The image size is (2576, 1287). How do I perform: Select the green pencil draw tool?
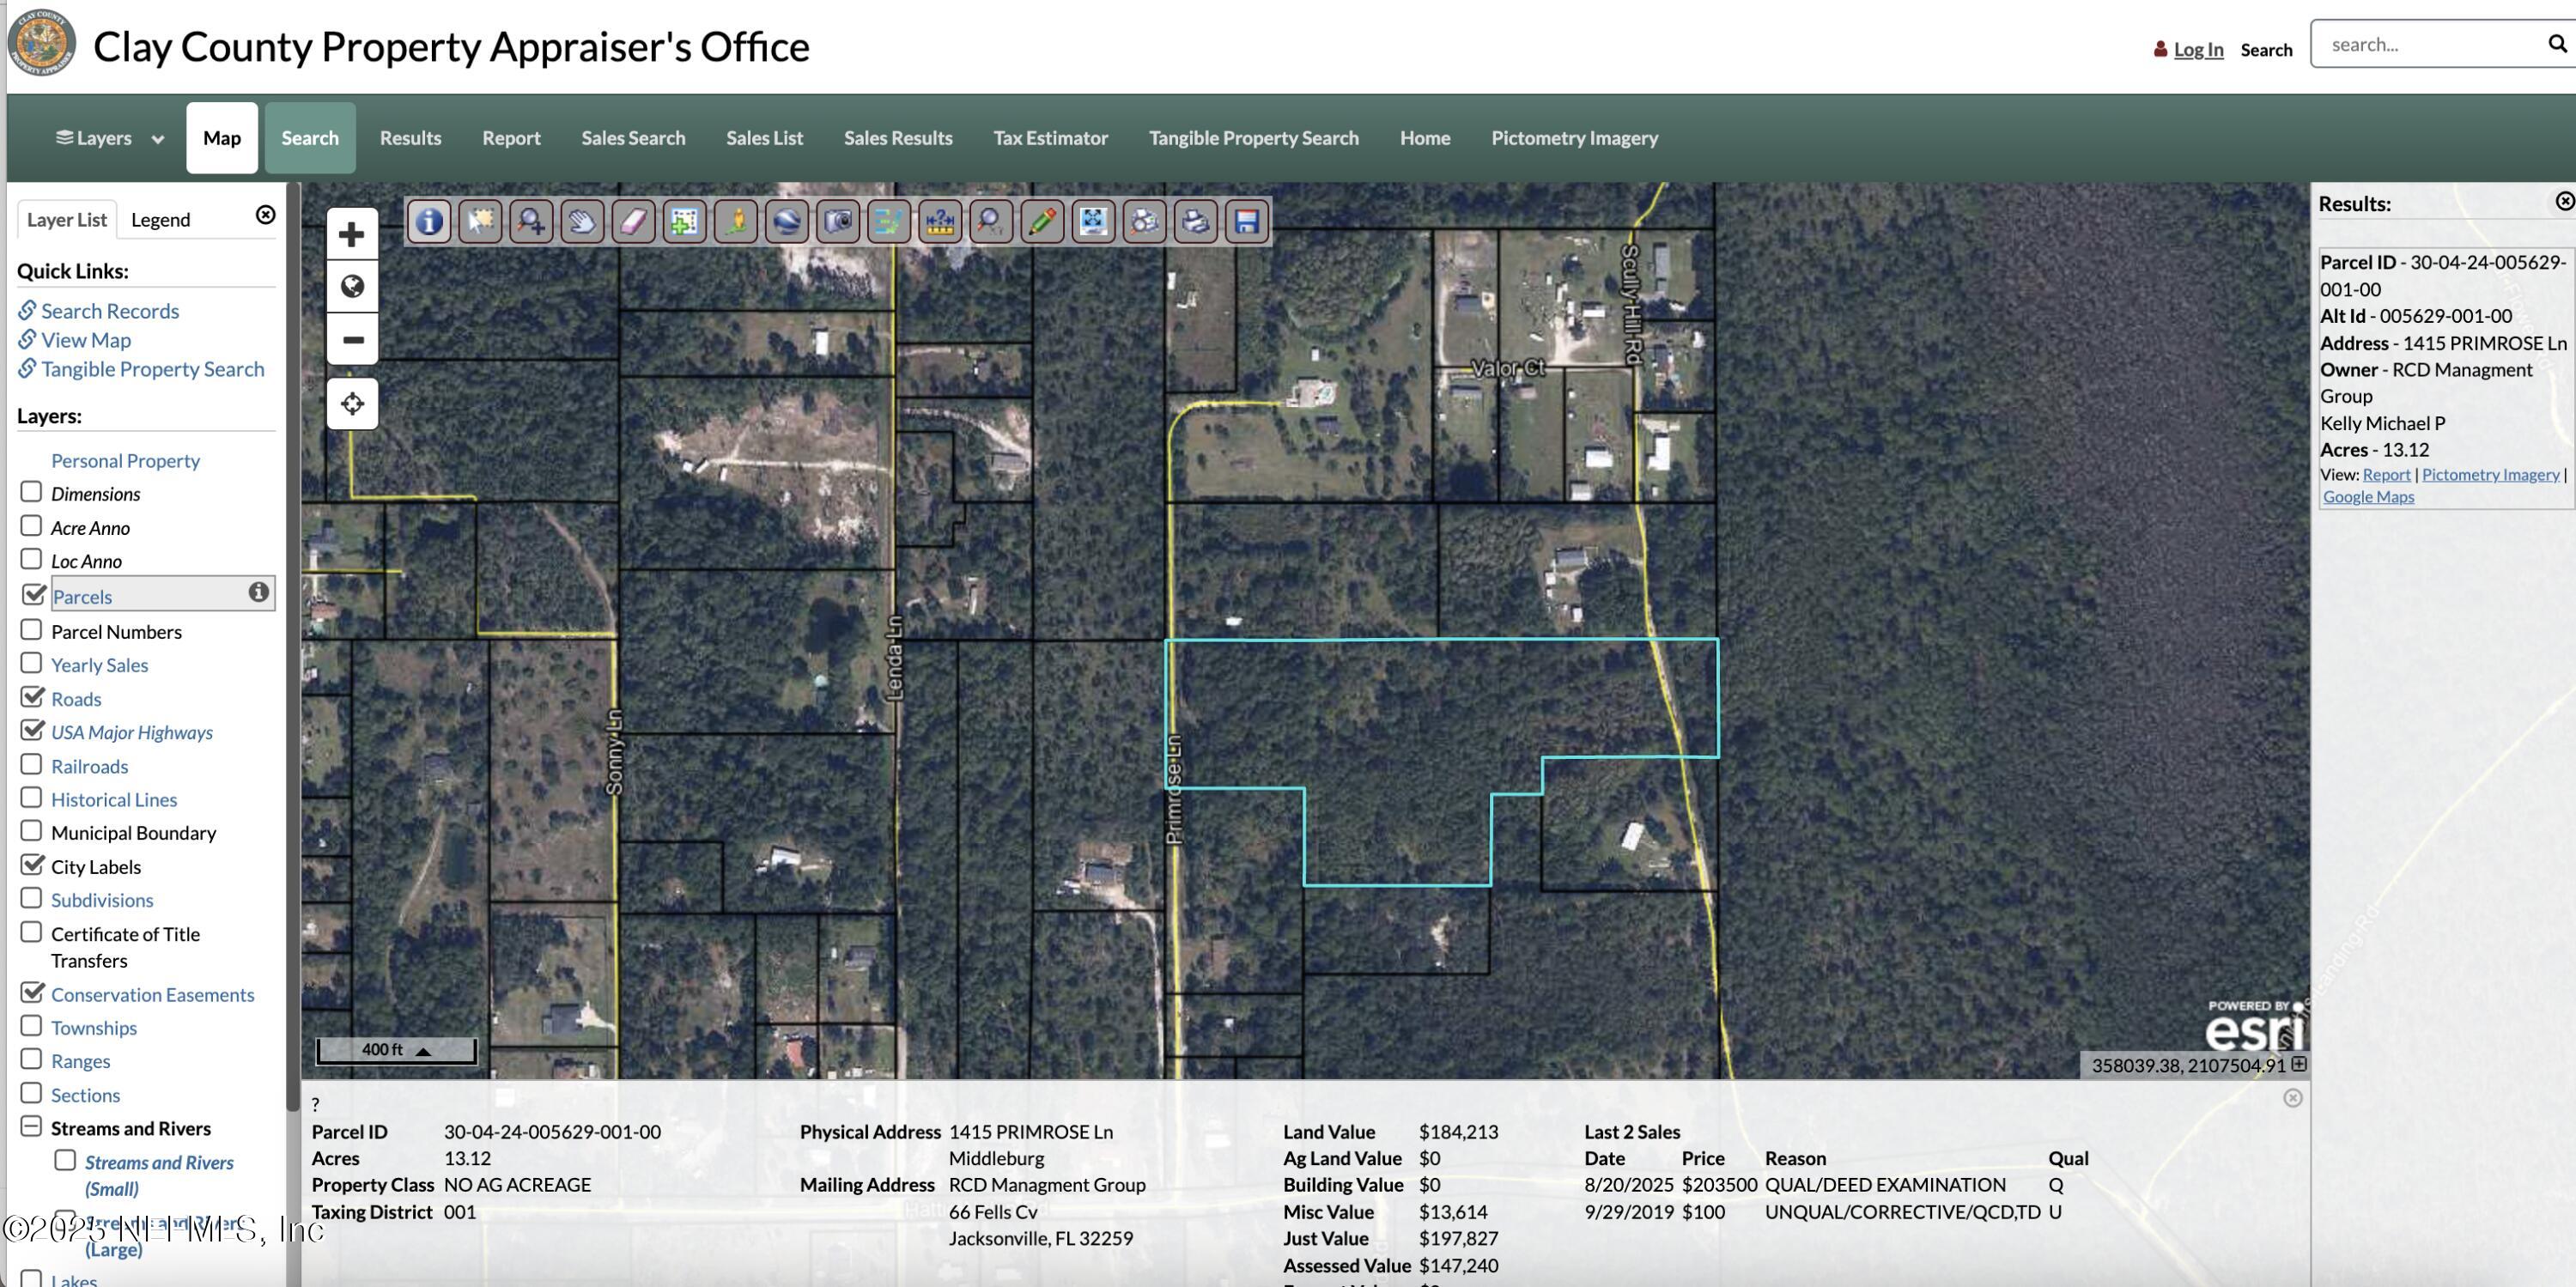(x=1041, y=221)
